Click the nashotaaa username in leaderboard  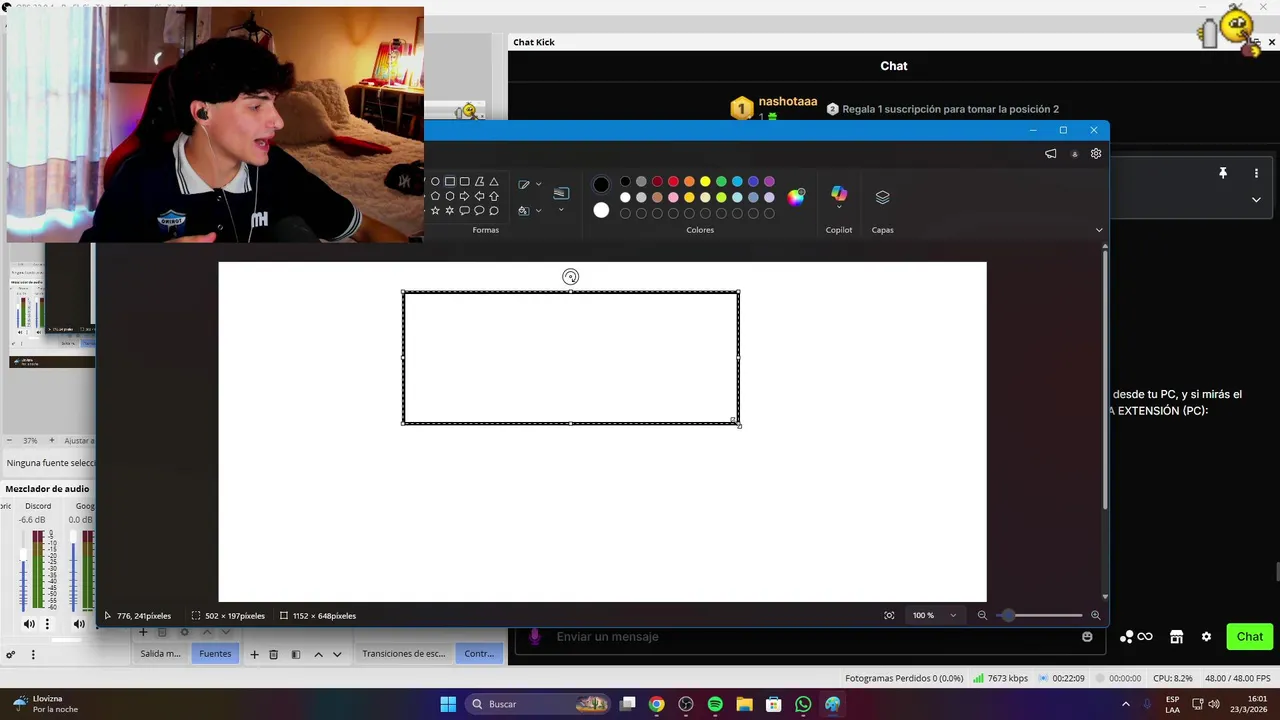point(788,102)
